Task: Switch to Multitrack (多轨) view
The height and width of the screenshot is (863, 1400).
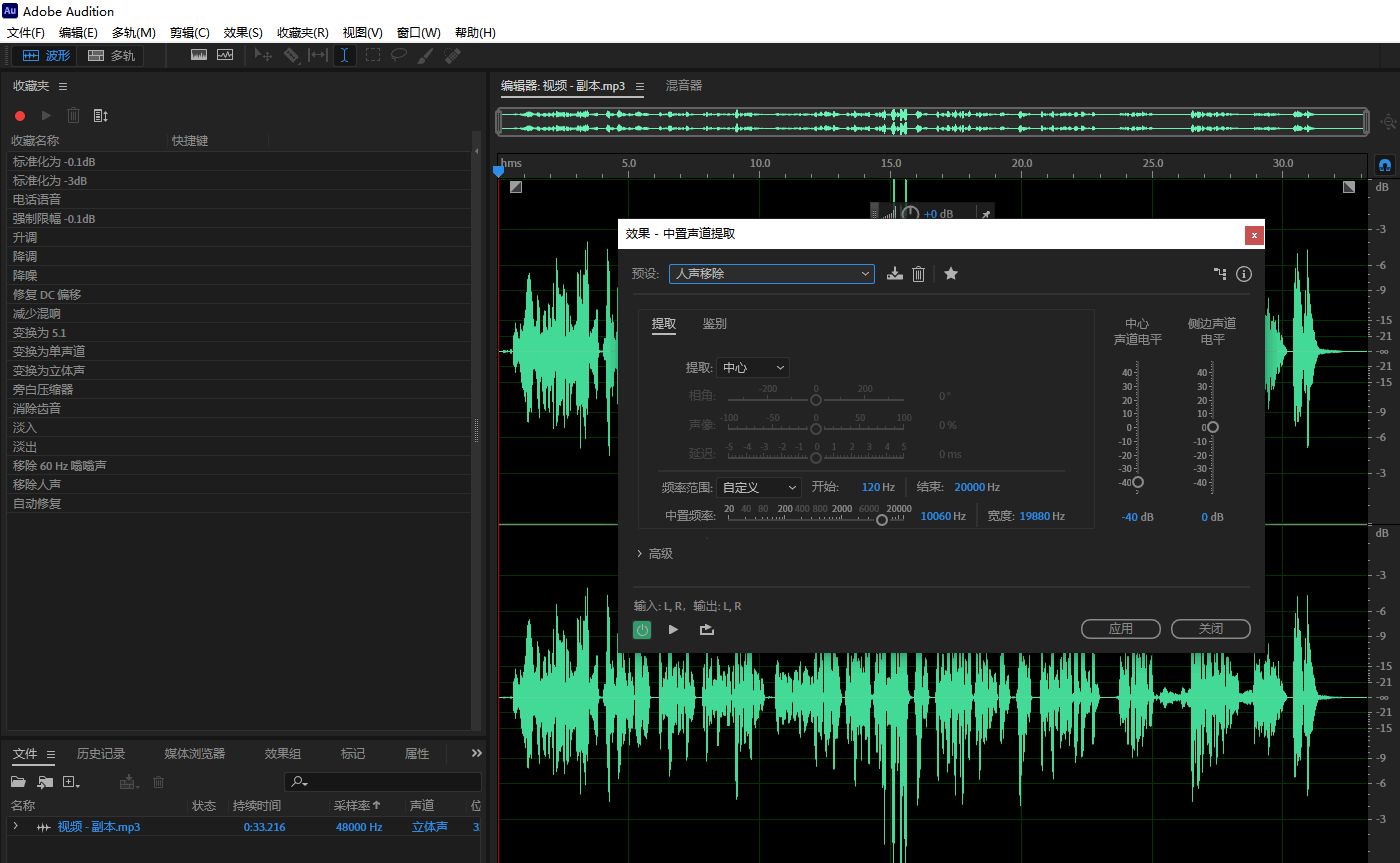Action: (111, 56)
